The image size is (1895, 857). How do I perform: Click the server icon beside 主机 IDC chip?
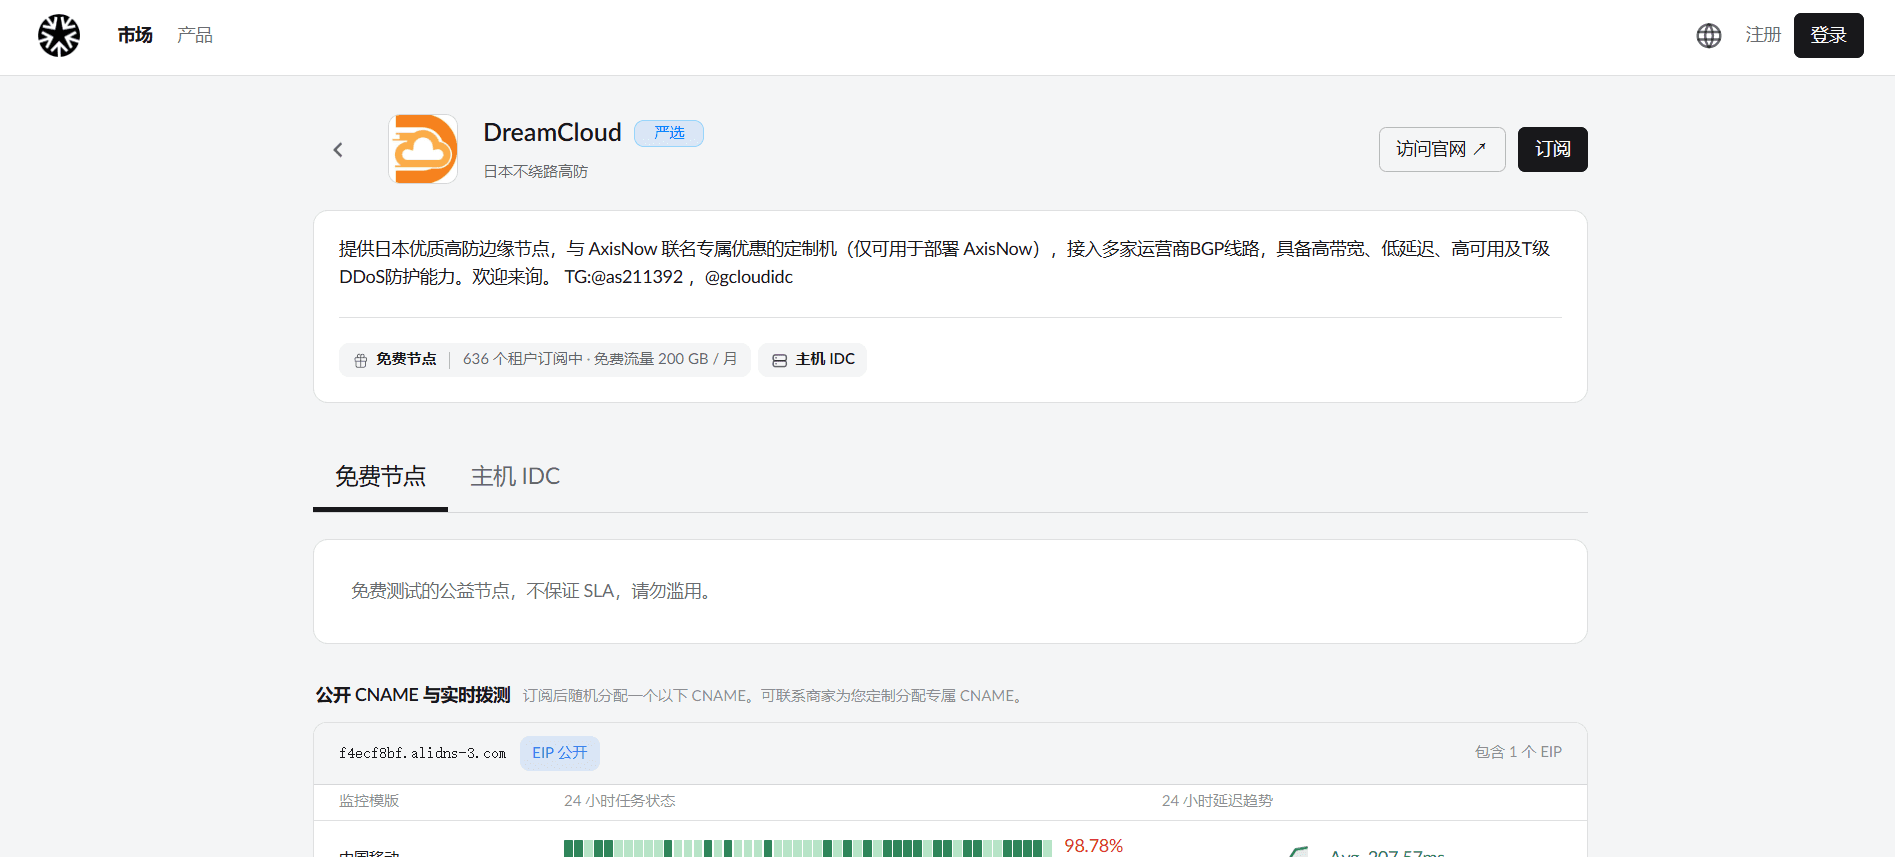pyautogui.click(x=780, y=360)
